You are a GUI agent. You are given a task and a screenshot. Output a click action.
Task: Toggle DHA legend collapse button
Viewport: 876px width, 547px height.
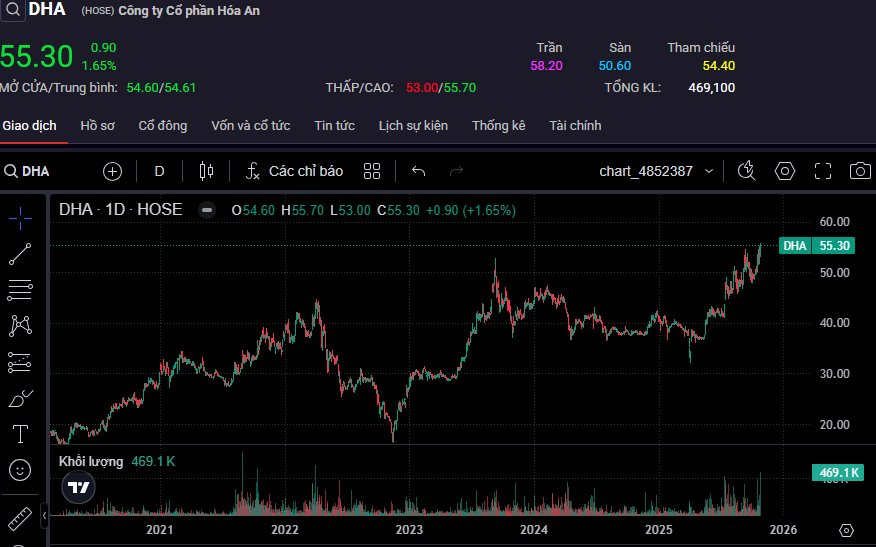[206, 210]
